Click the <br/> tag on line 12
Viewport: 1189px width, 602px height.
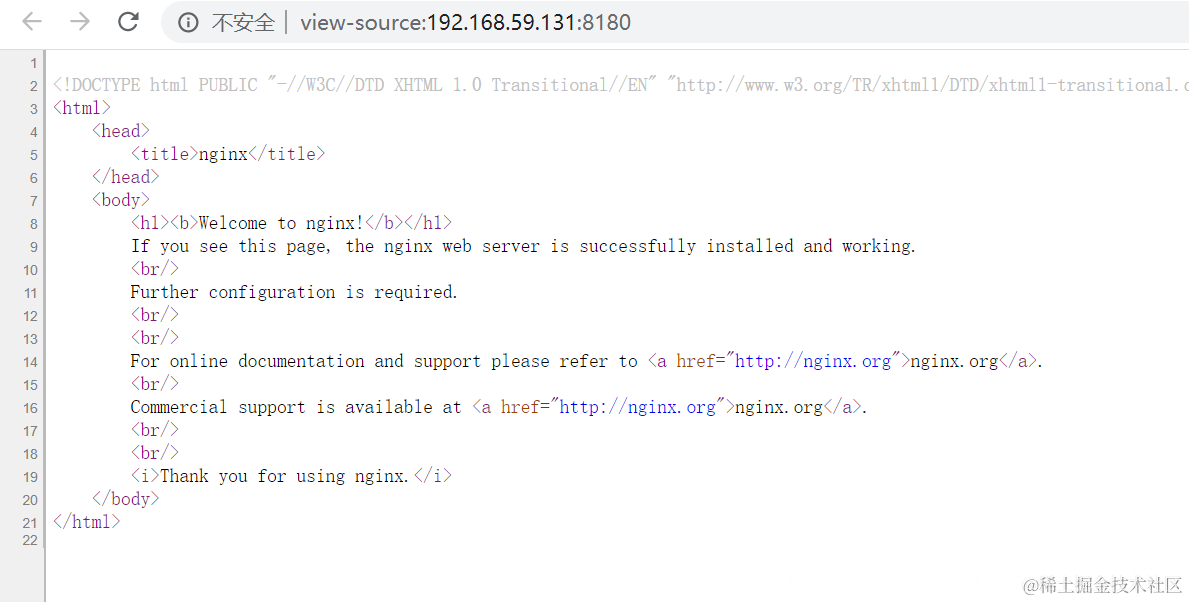155,315
